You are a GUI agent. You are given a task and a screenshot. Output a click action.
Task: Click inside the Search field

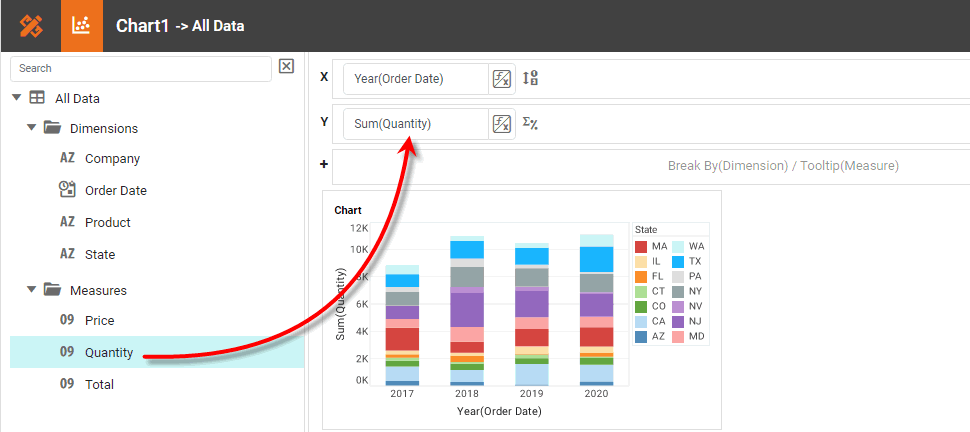(140, 68)
